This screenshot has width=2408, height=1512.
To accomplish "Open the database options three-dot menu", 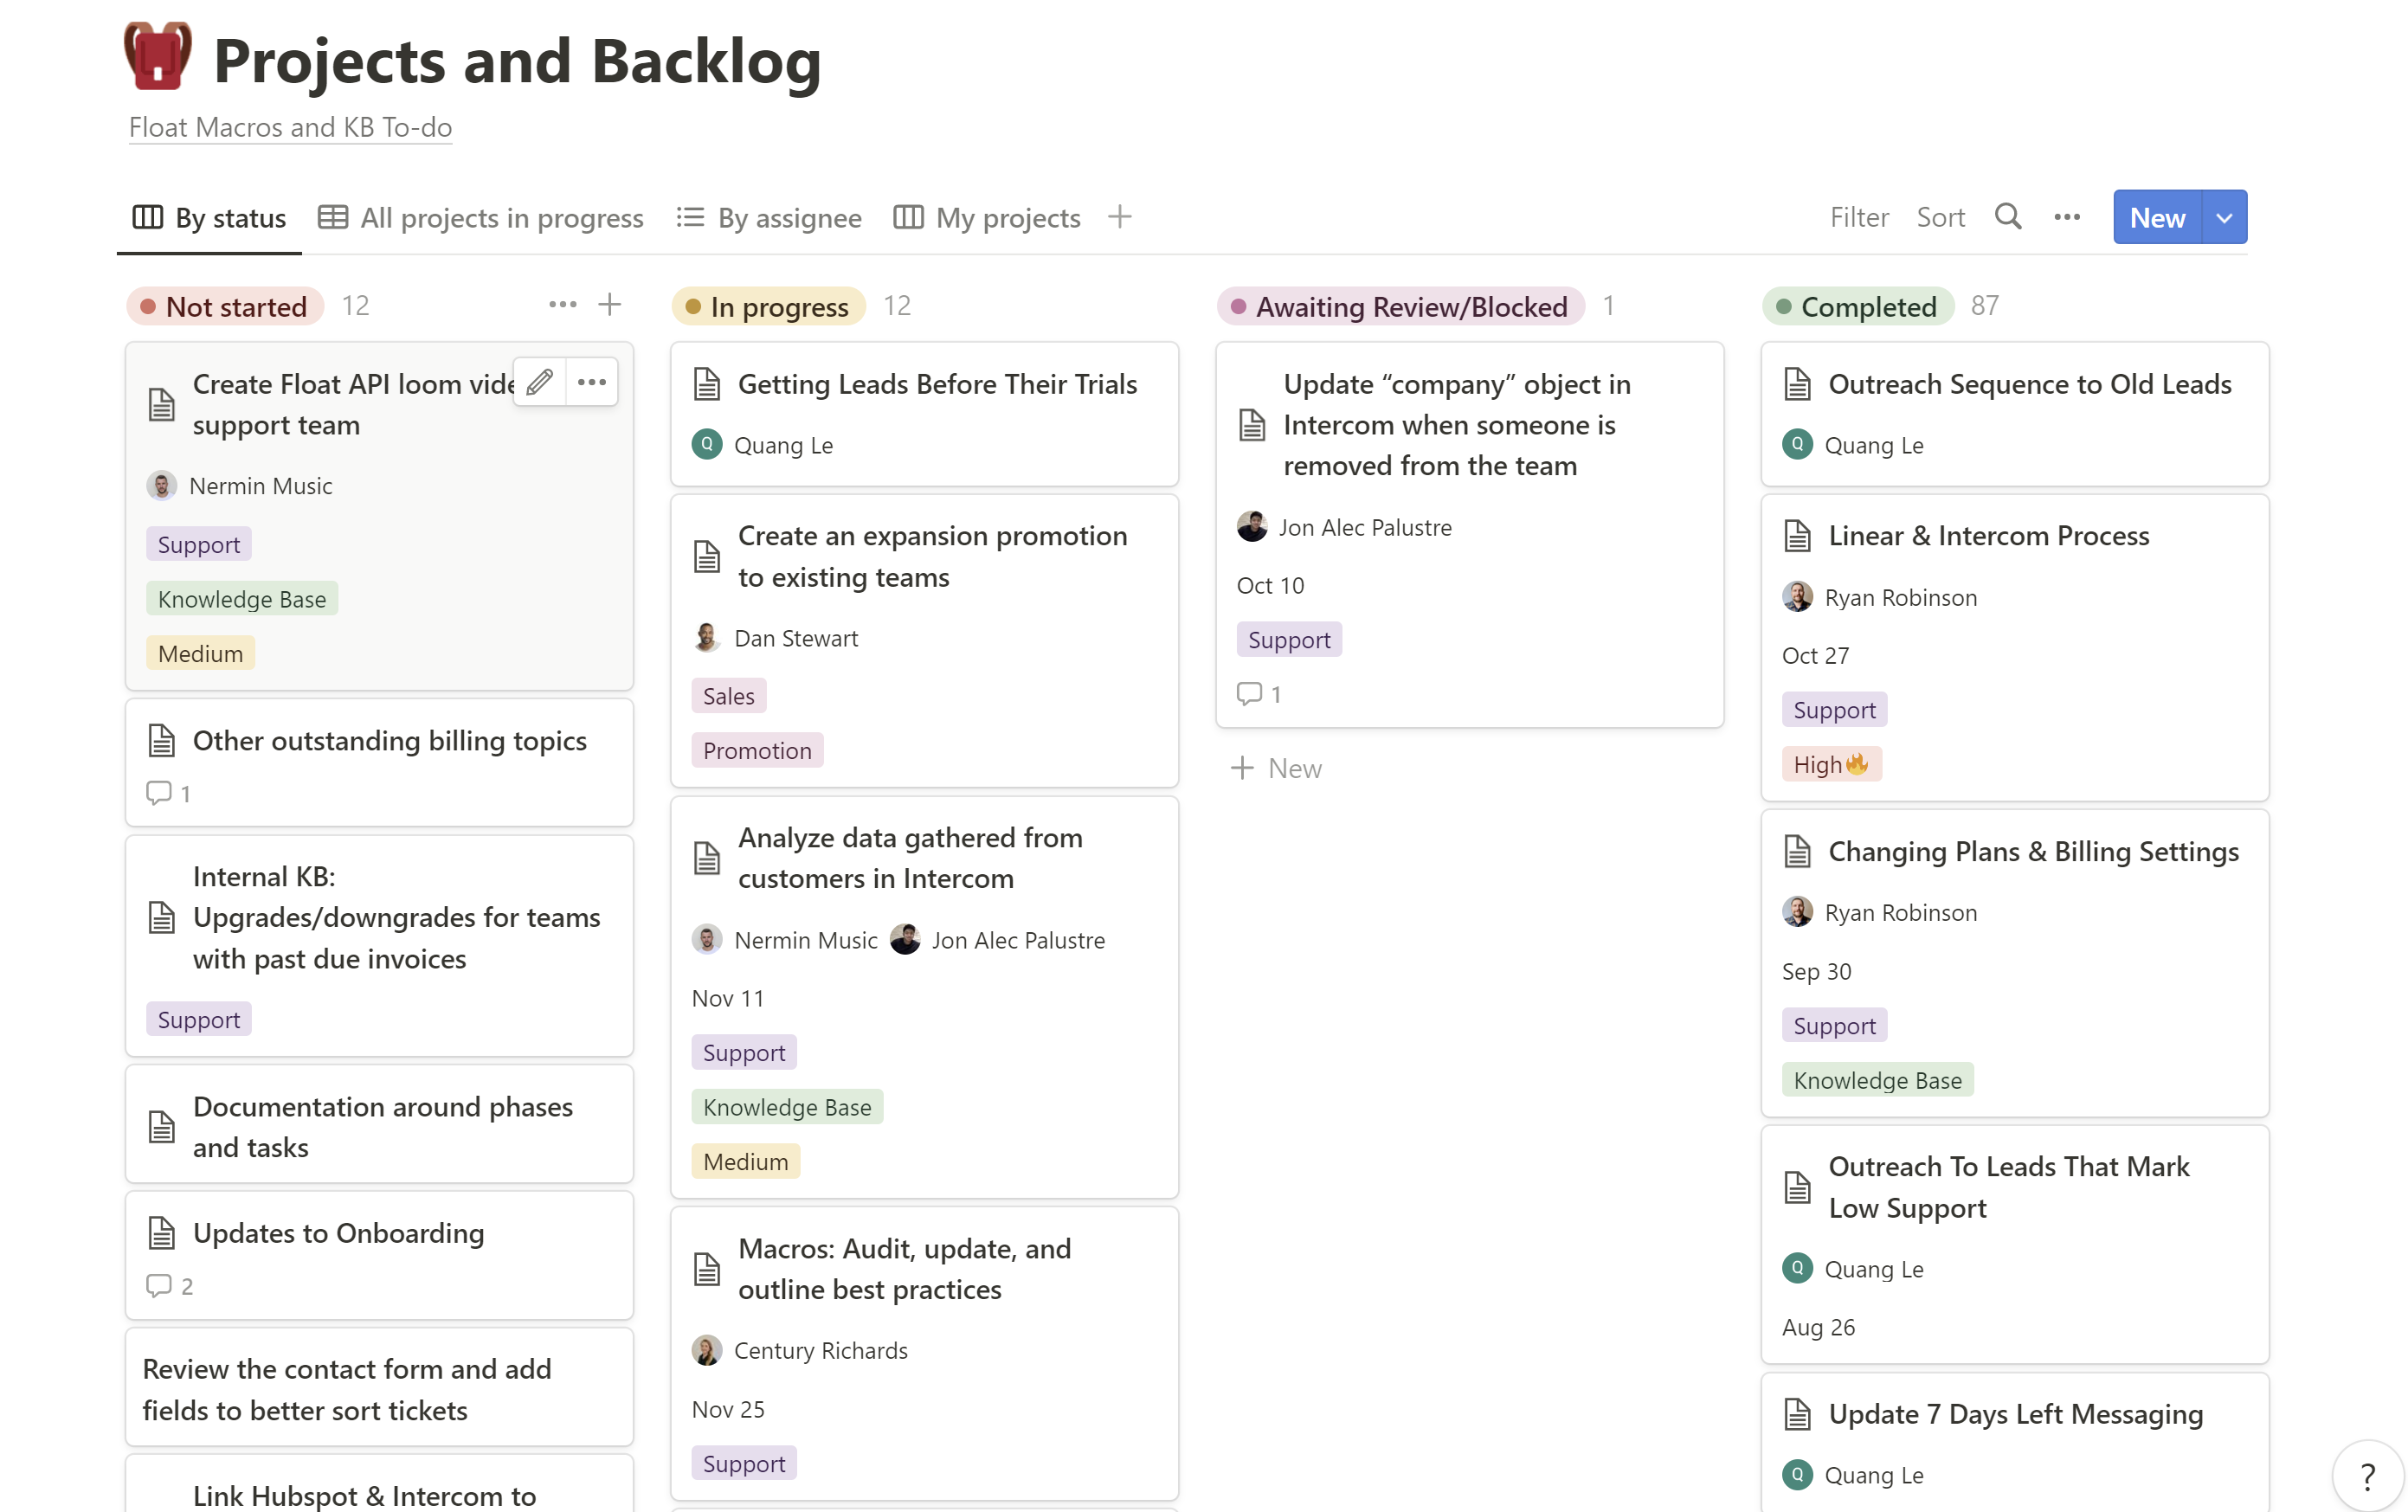I will click(x=2066, y=217).
